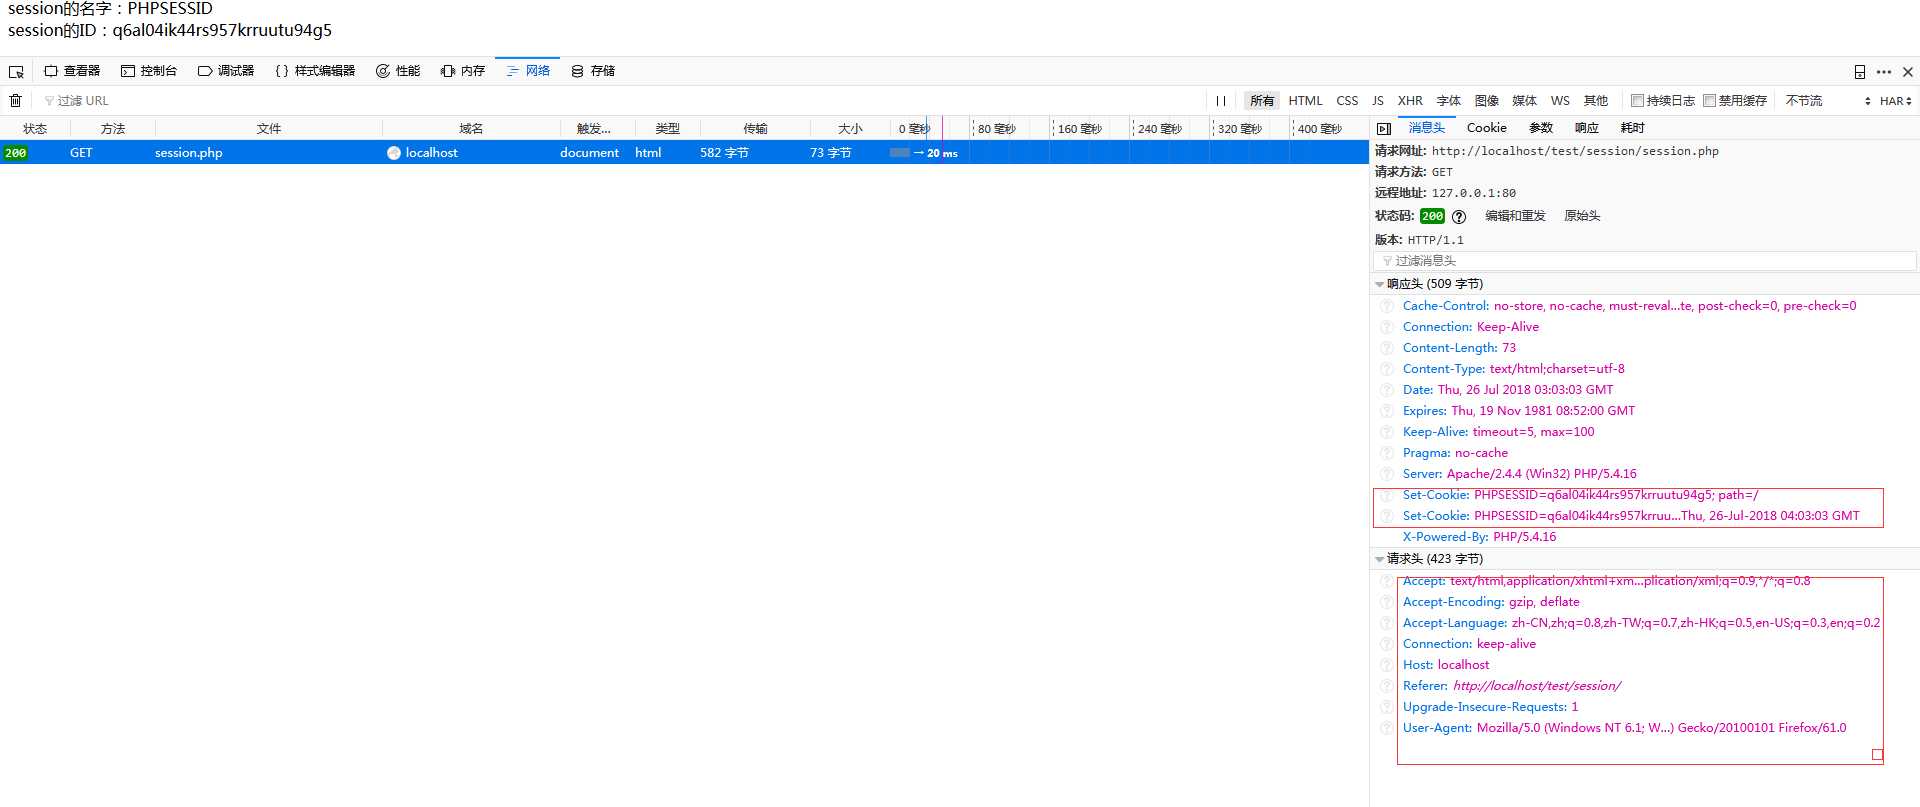The image size is (1920, 807).
Task: Switch to the 调试器 debugger tab
Action: pos(226,71)
